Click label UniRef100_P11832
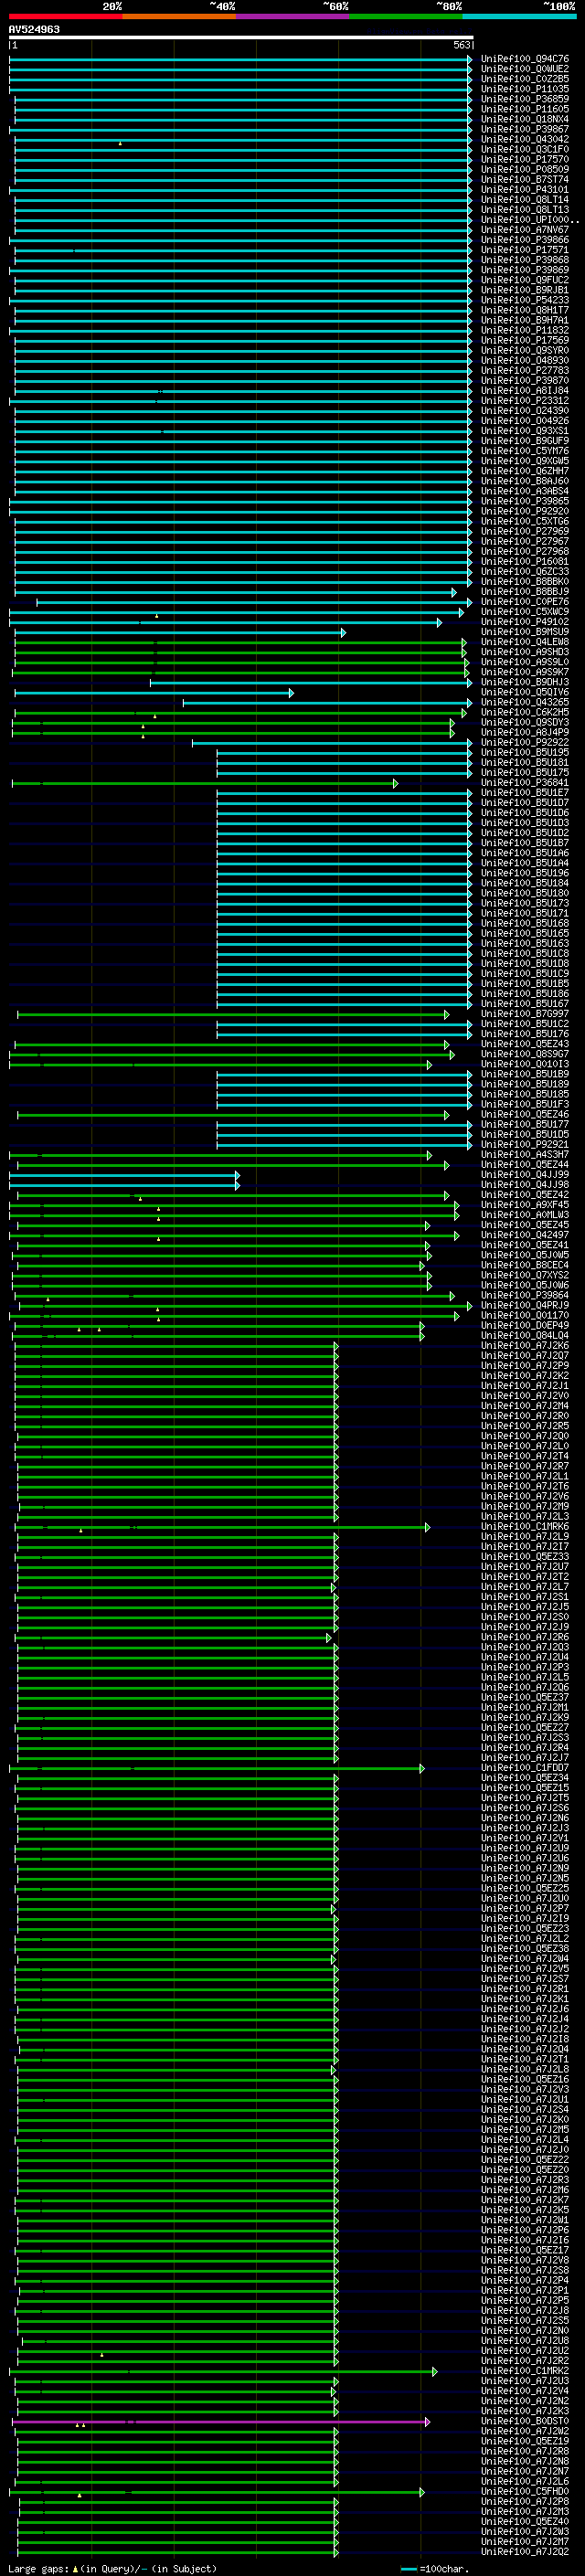The image size is (585, 2576). (525, 330)
